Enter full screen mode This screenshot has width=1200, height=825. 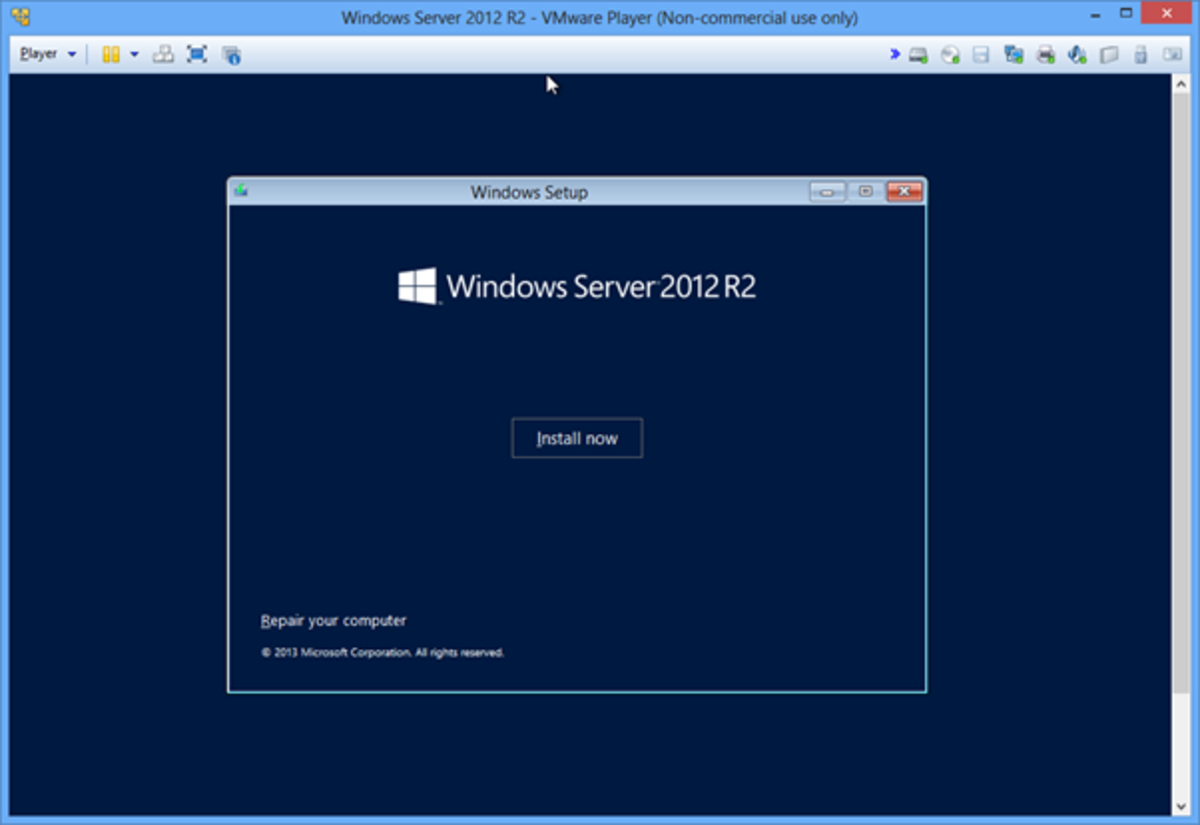[x=197, y=54]
